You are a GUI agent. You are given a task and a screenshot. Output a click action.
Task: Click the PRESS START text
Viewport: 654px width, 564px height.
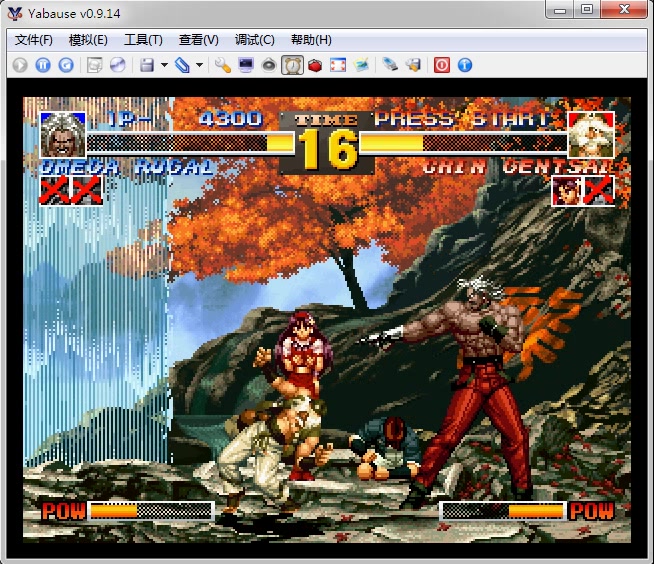pyautogui.click(x=462, y=119)
